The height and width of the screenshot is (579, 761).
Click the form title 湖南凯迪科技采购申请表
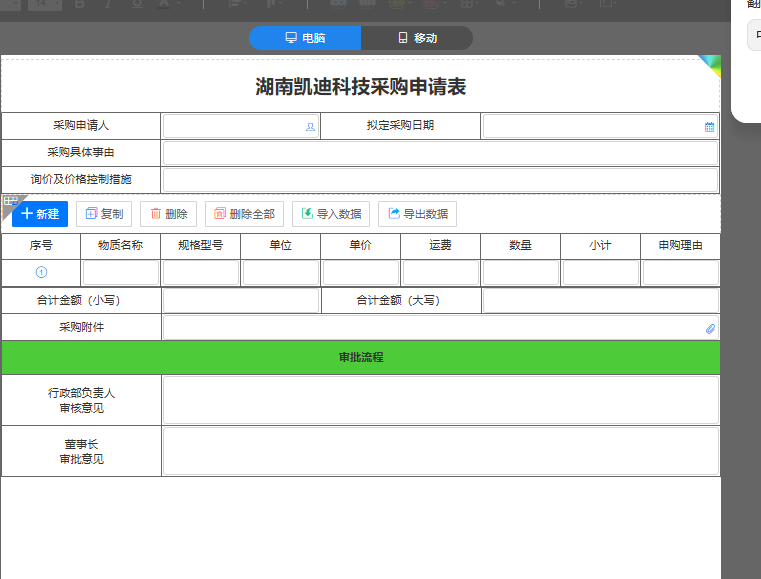361,87
